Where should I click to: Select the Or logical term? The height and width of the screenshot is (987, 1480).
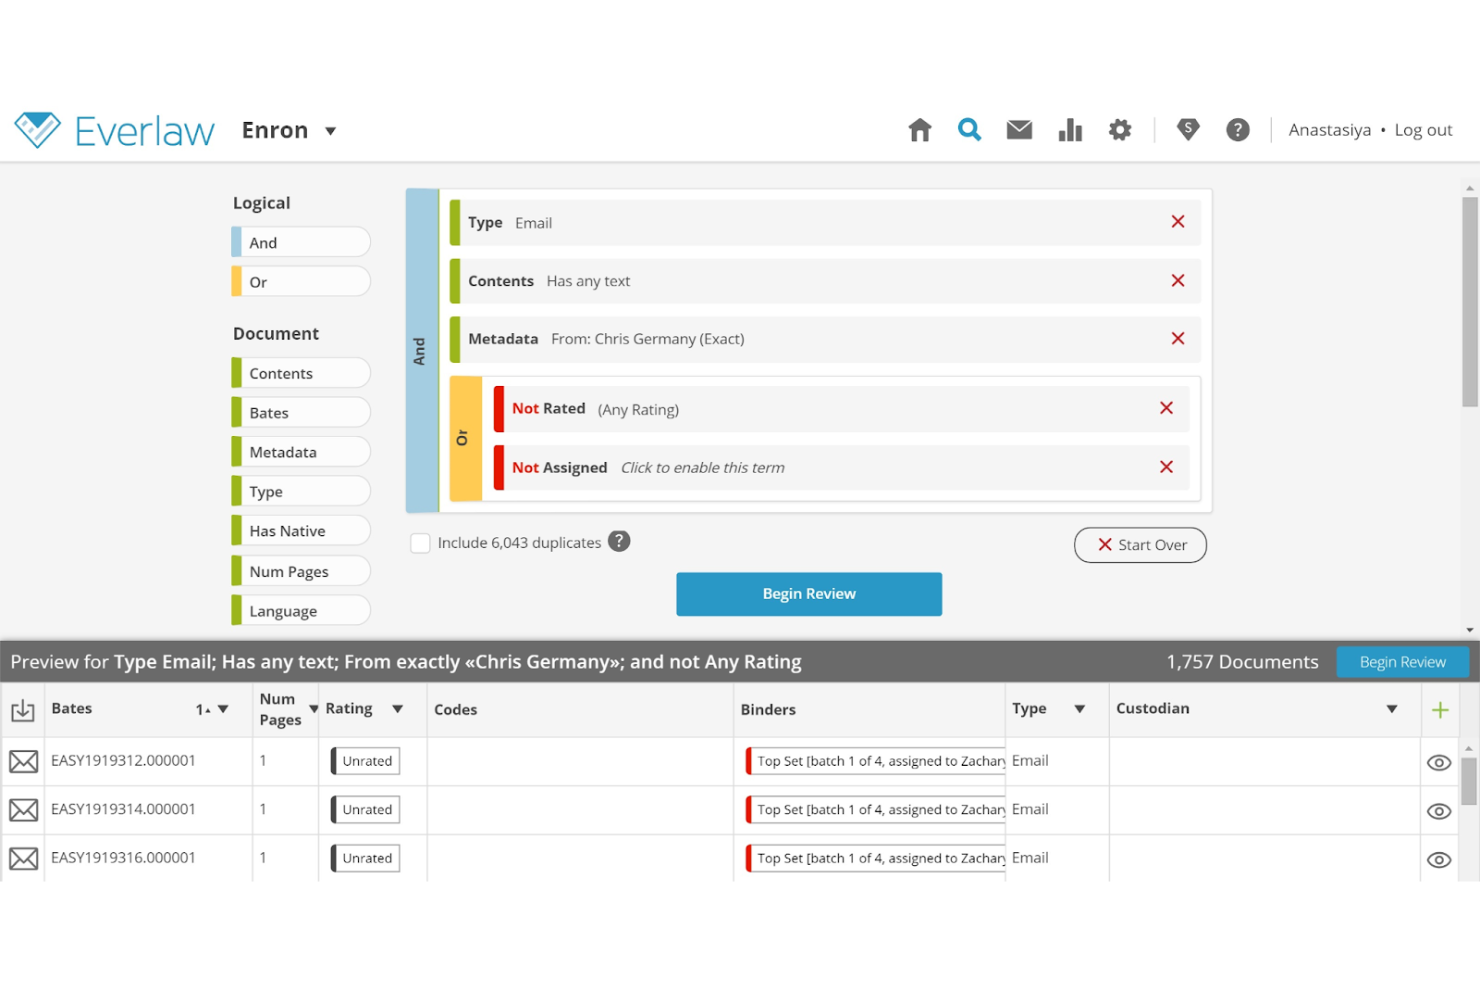pos(301,282)
